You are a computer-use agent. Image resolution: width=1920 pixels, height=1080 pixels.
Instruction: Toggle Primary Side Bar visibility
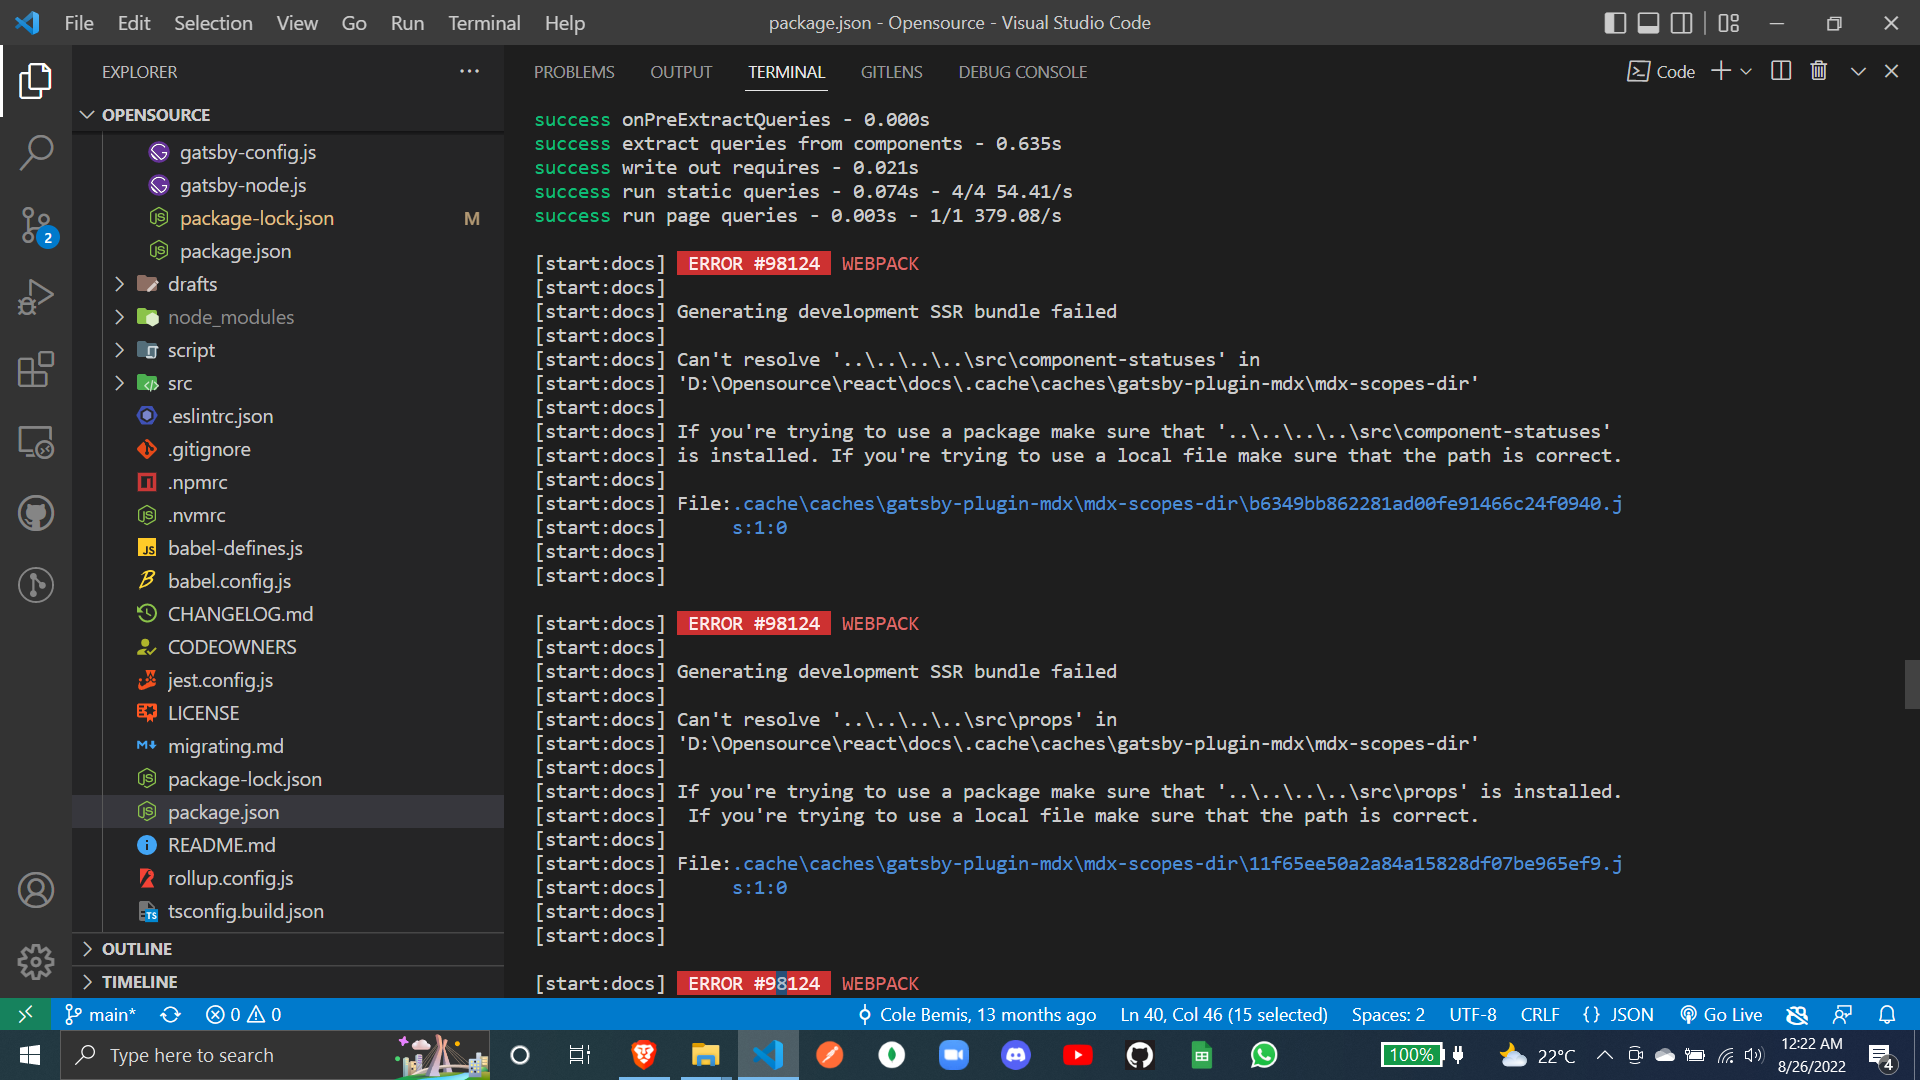pyautogui.click(x=1614, y=23)
